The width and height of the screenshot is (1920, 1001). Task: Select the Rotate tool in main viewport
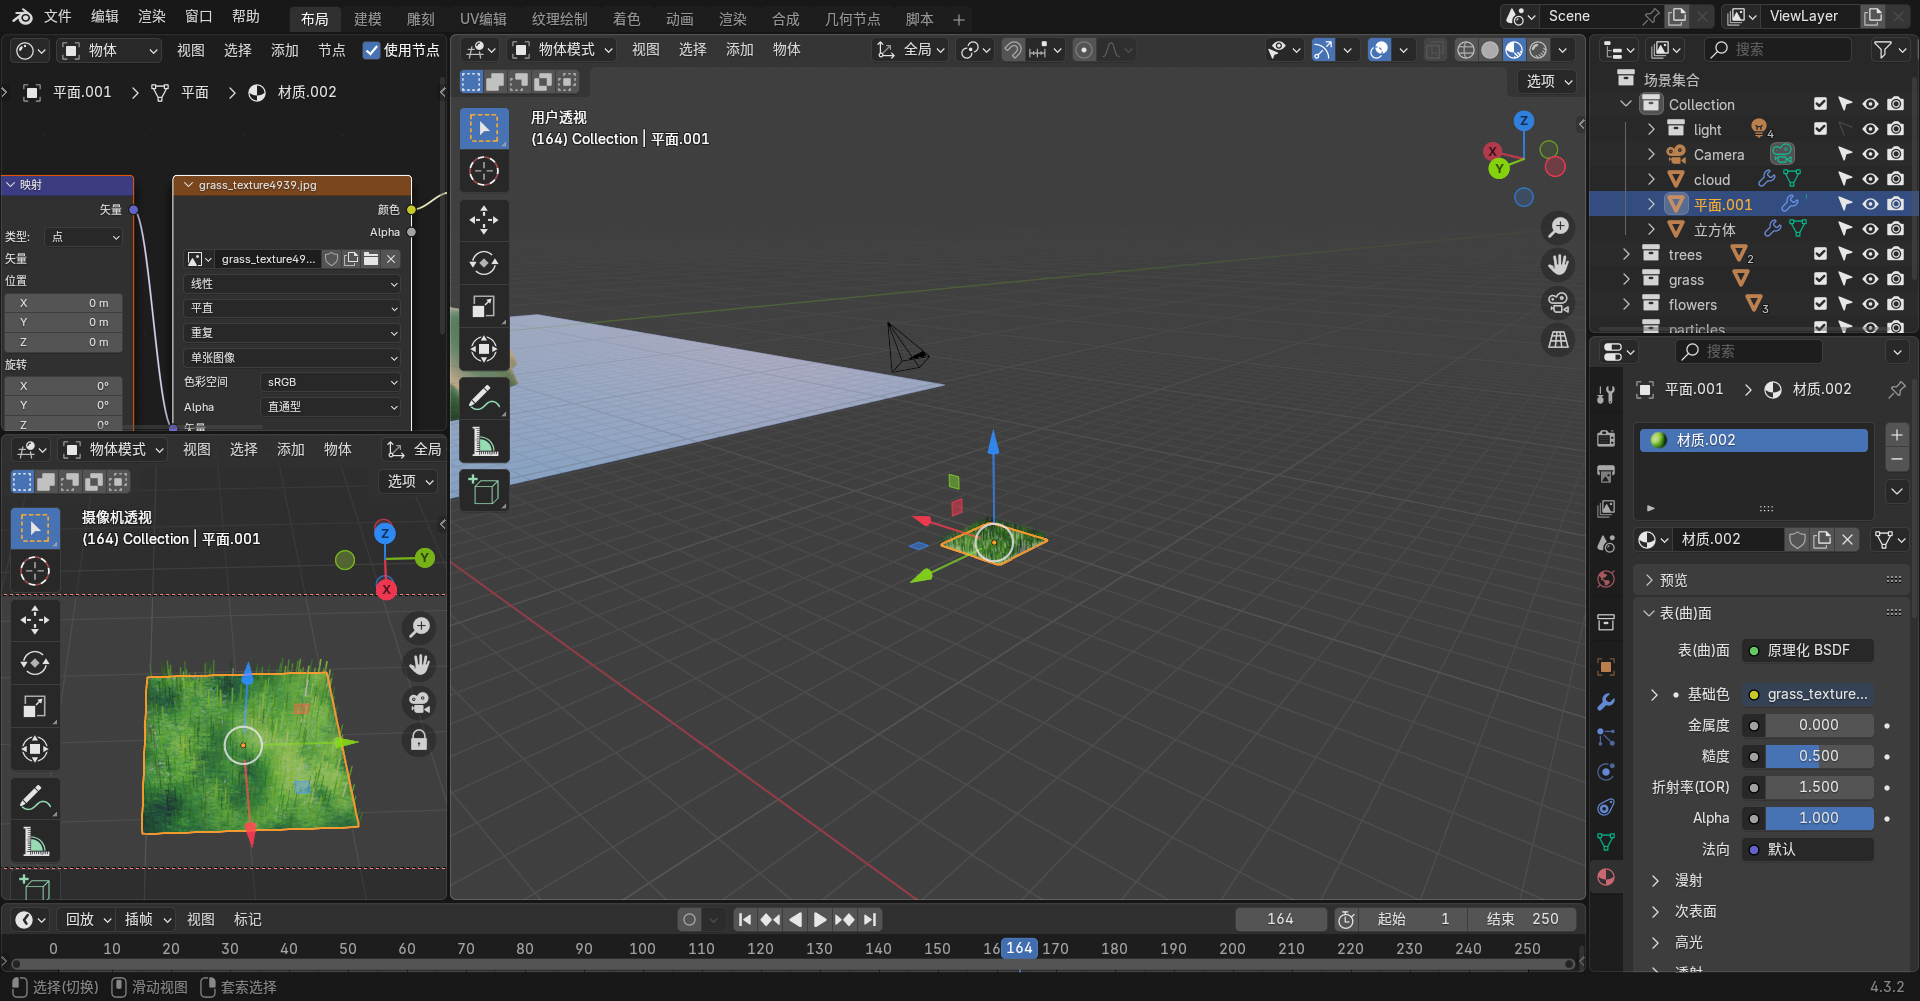click(x=484, y=263)
